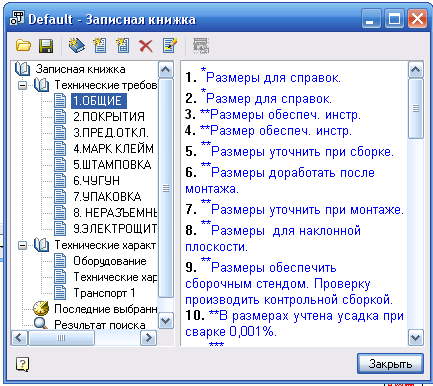Open 4.МАРК КЛЕЙМ page
This screenshot has width=433, height=386.
[113, 148]
